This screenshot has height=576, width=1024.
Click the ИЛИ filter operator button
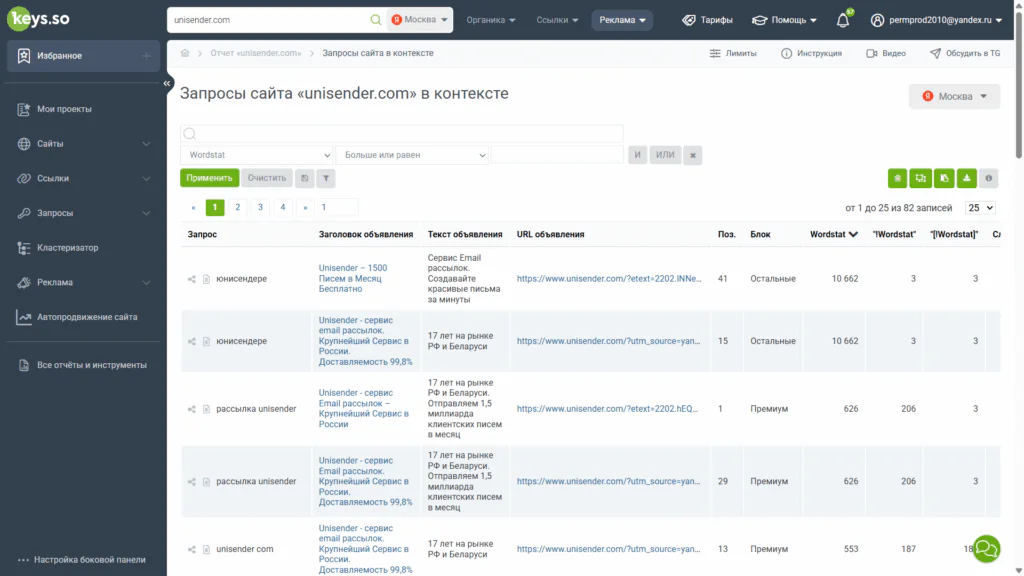point(665,155)
